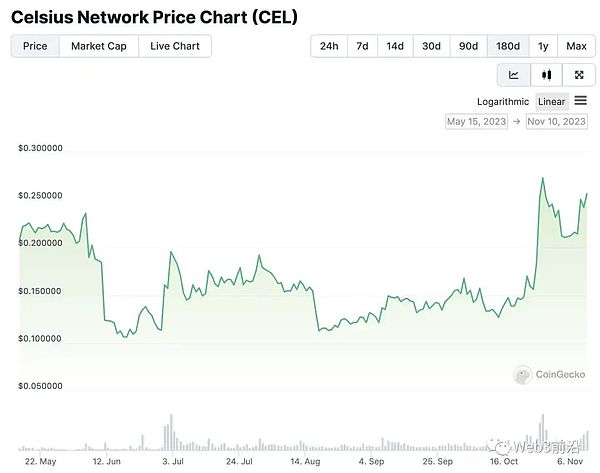This screenshot has height=473, width=600.
Task: Open the May 15, 2023 start date picker
Action: (479, 121)
